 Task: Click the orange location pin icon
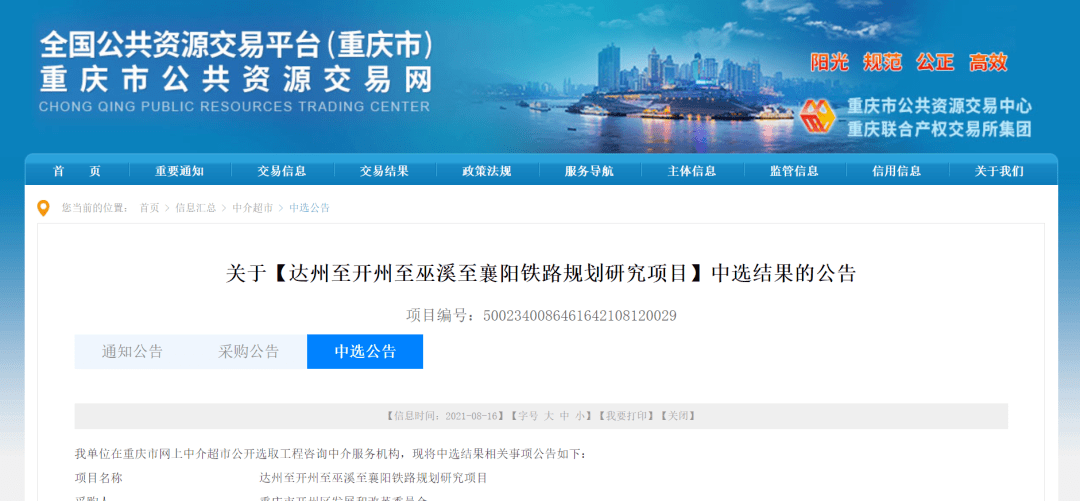[x=43, y=208]
